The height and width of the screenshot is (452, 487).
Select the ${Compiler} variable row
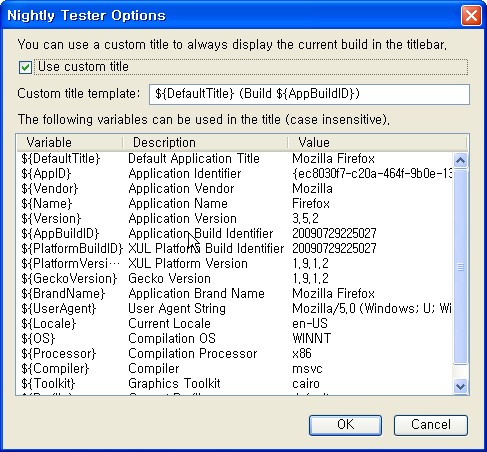235,368
